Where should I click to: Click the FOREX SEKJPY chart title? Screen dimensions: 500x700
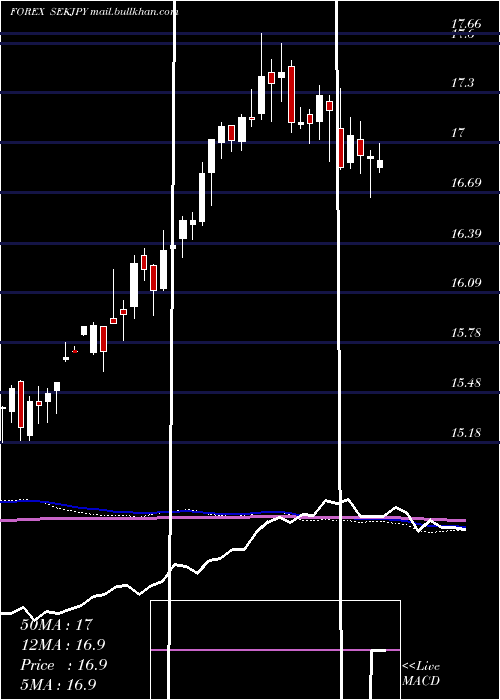tap(49, 12)
